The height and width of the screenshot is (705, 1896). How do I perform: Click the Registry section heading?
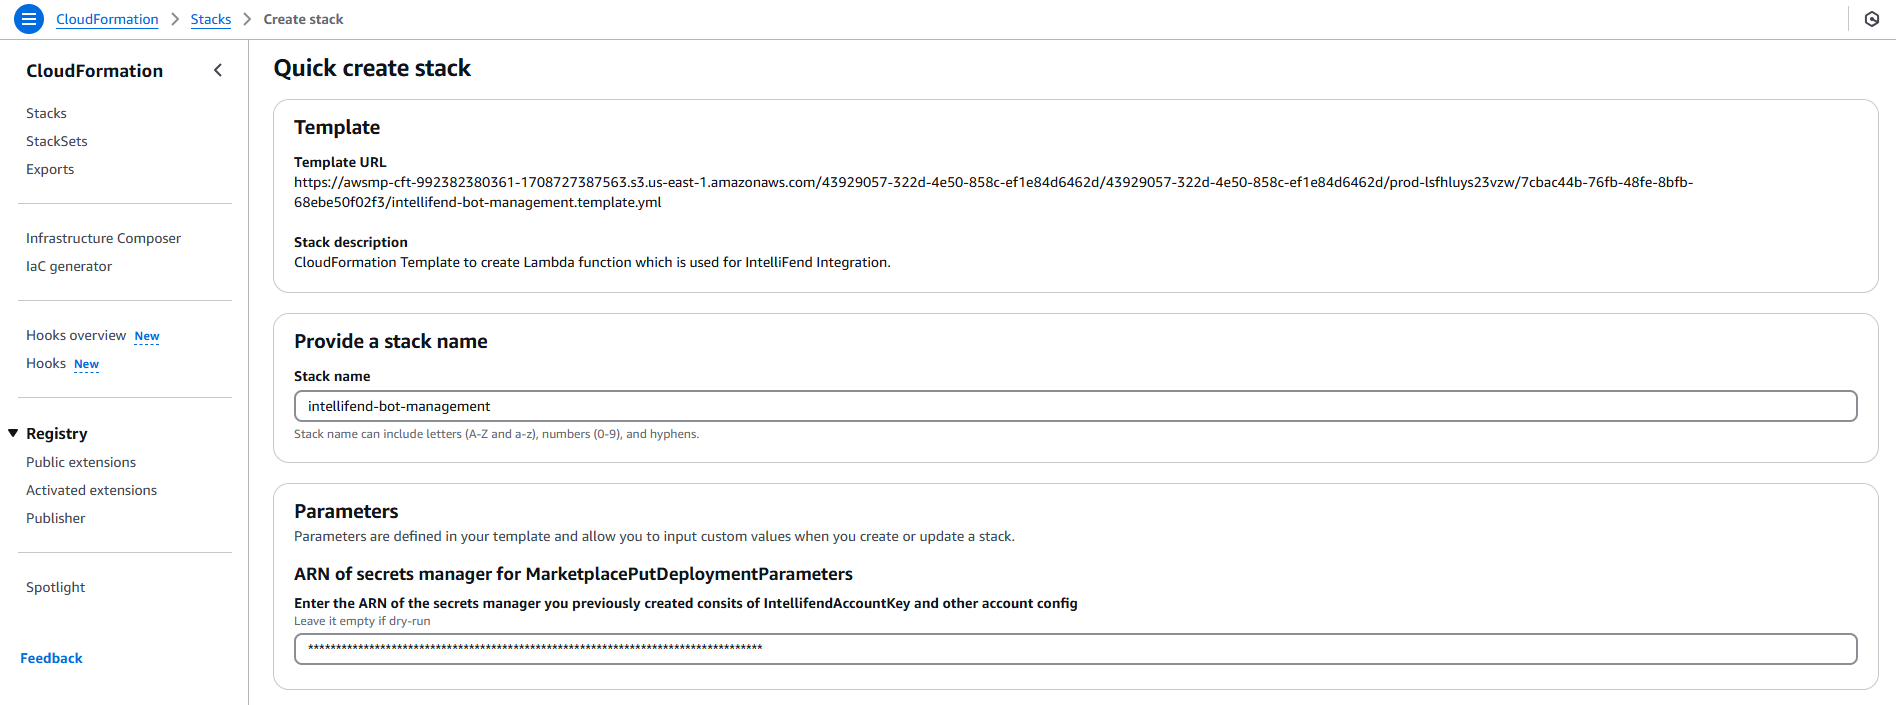[x=57, y=433]
